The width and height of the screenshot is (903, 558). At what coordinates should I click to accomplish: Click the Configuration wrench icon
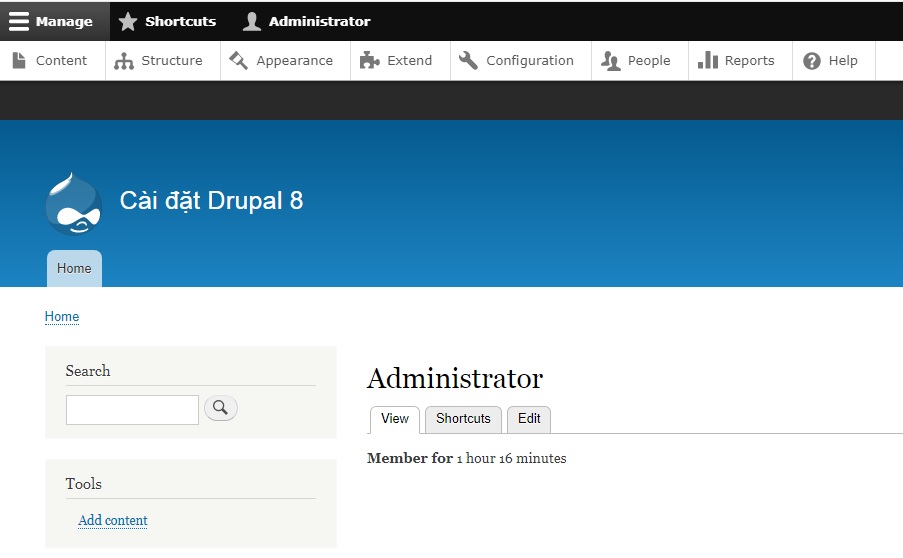tap(468, 60)
